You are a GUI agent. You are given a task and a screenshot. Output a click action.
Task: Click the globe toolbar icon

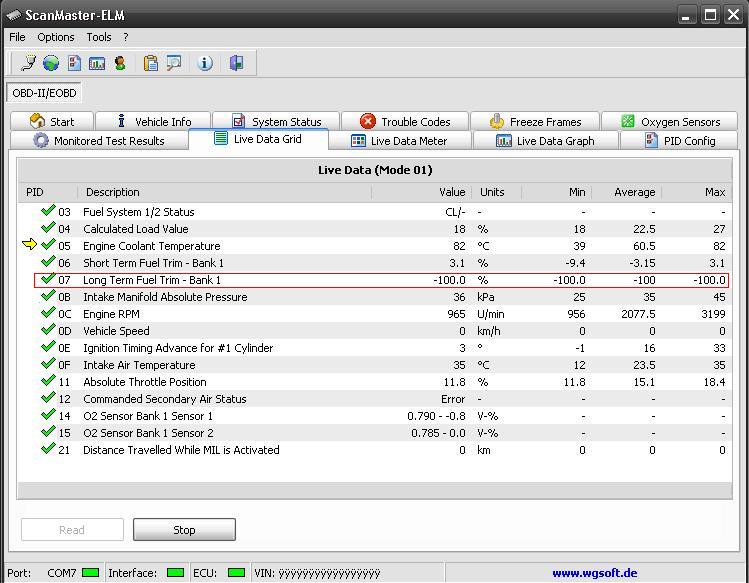pos(51,63)
